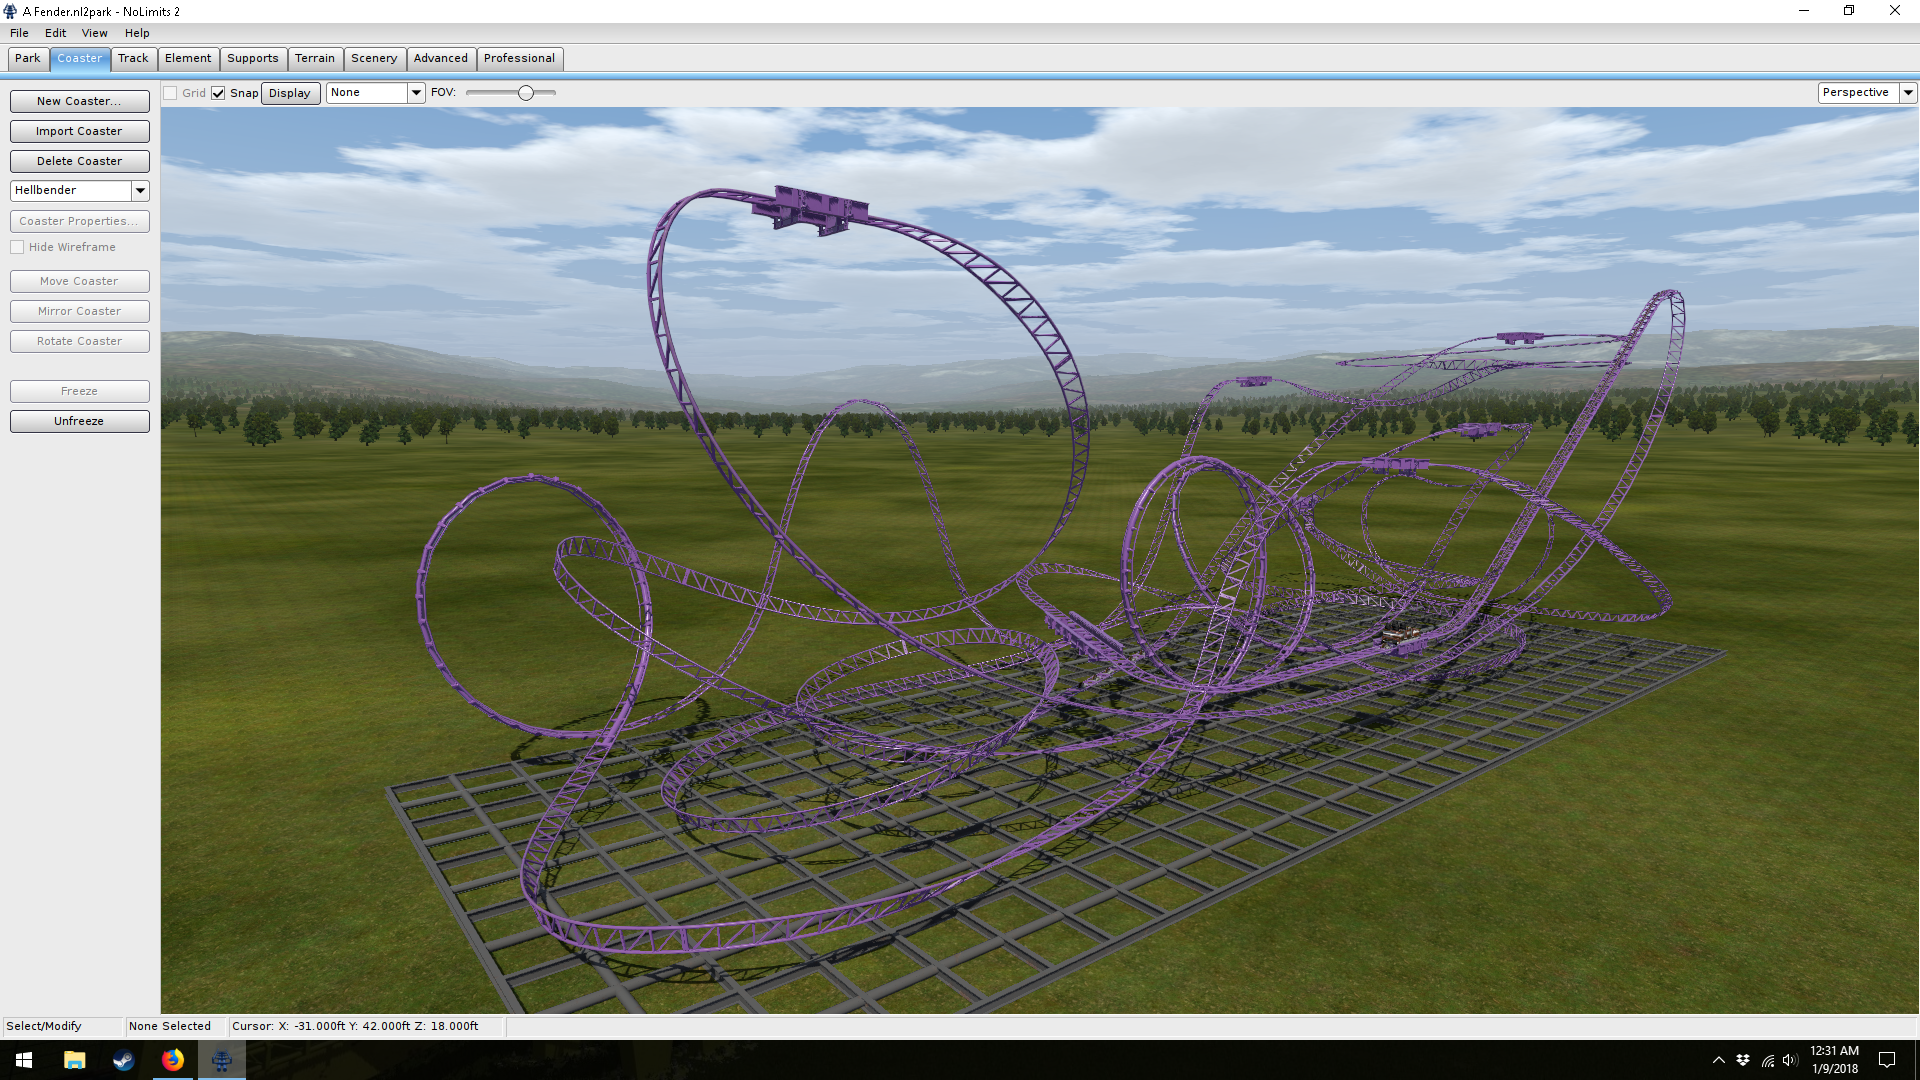Switch to the Supports tab
This screenshot has width=1920, height=1080.
252,58
